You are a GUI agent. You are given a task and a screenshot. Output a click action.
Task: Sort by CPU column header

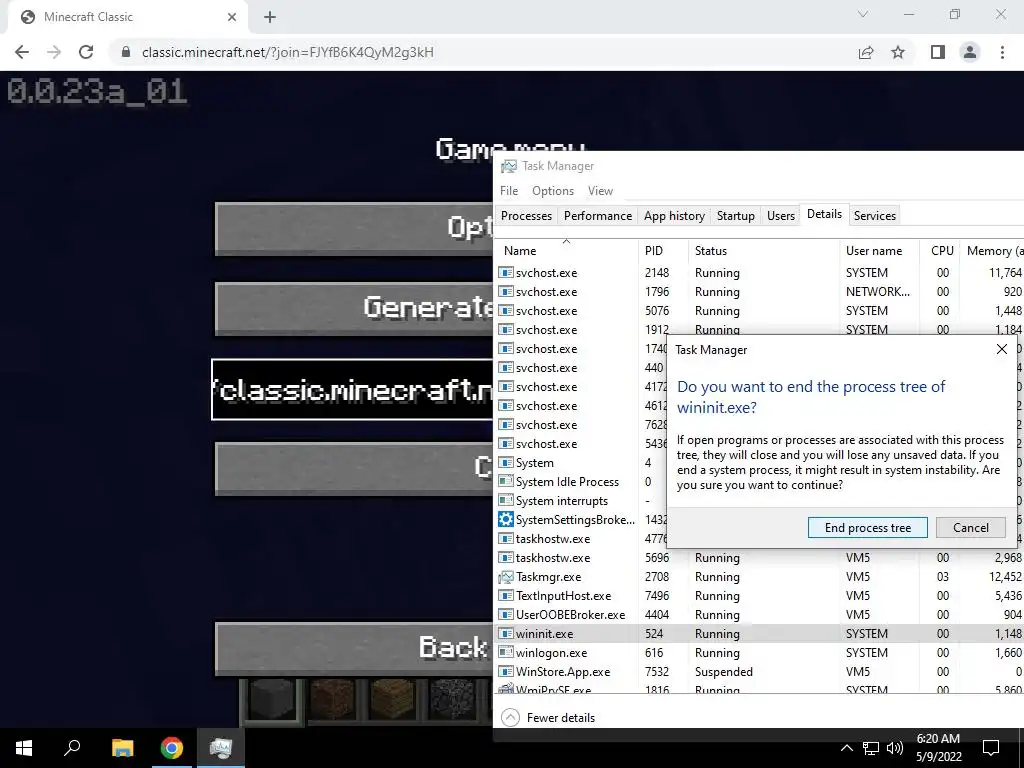pyautogui.click(x=940, y=251)
